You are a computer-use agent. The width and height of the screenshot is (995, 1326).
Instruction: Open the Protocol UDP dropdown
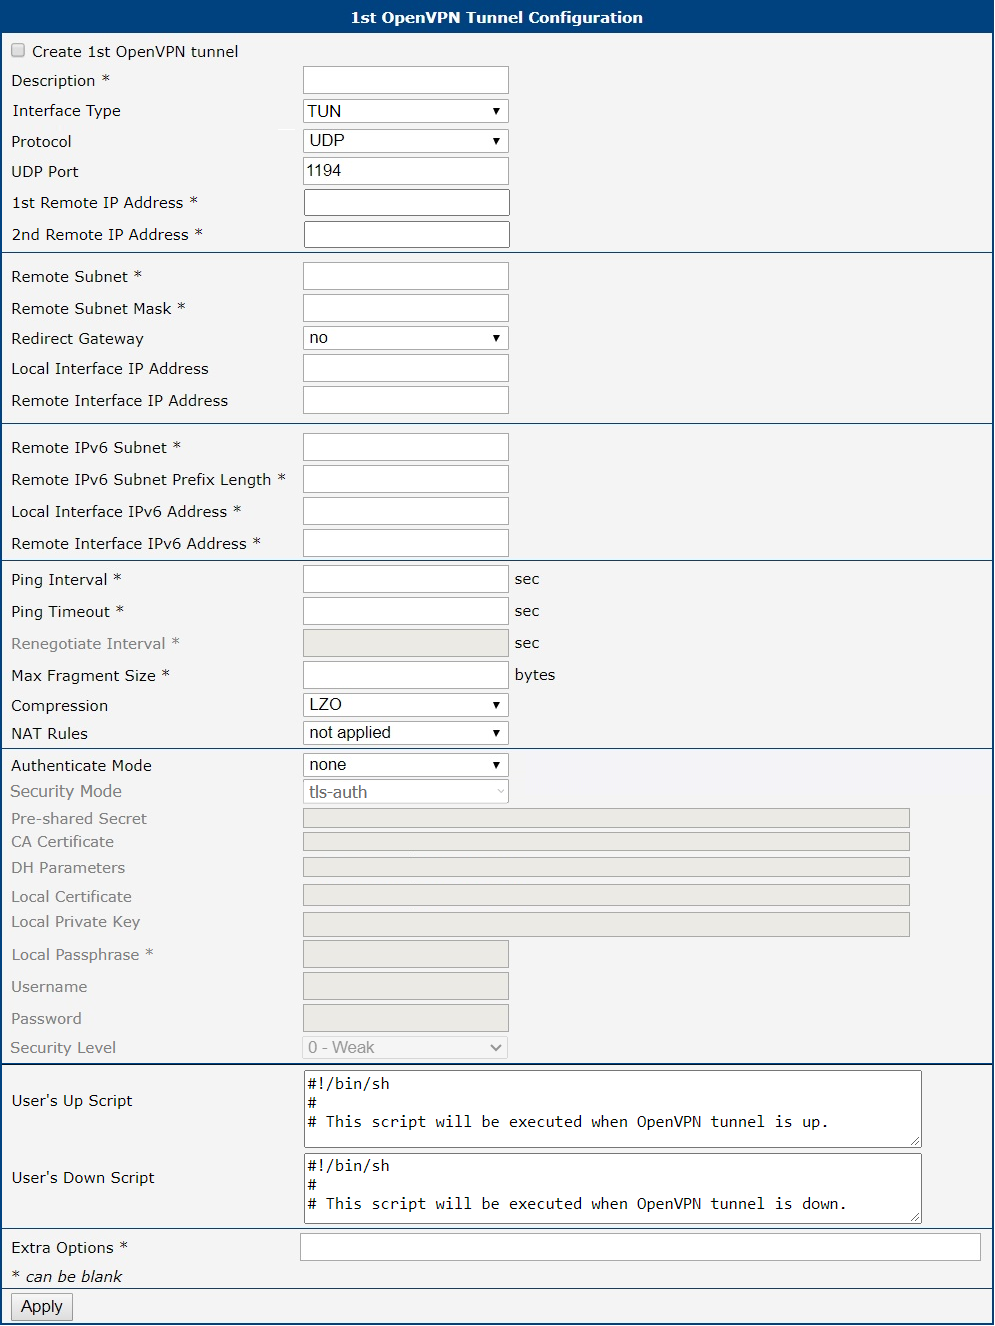point(406,141)
